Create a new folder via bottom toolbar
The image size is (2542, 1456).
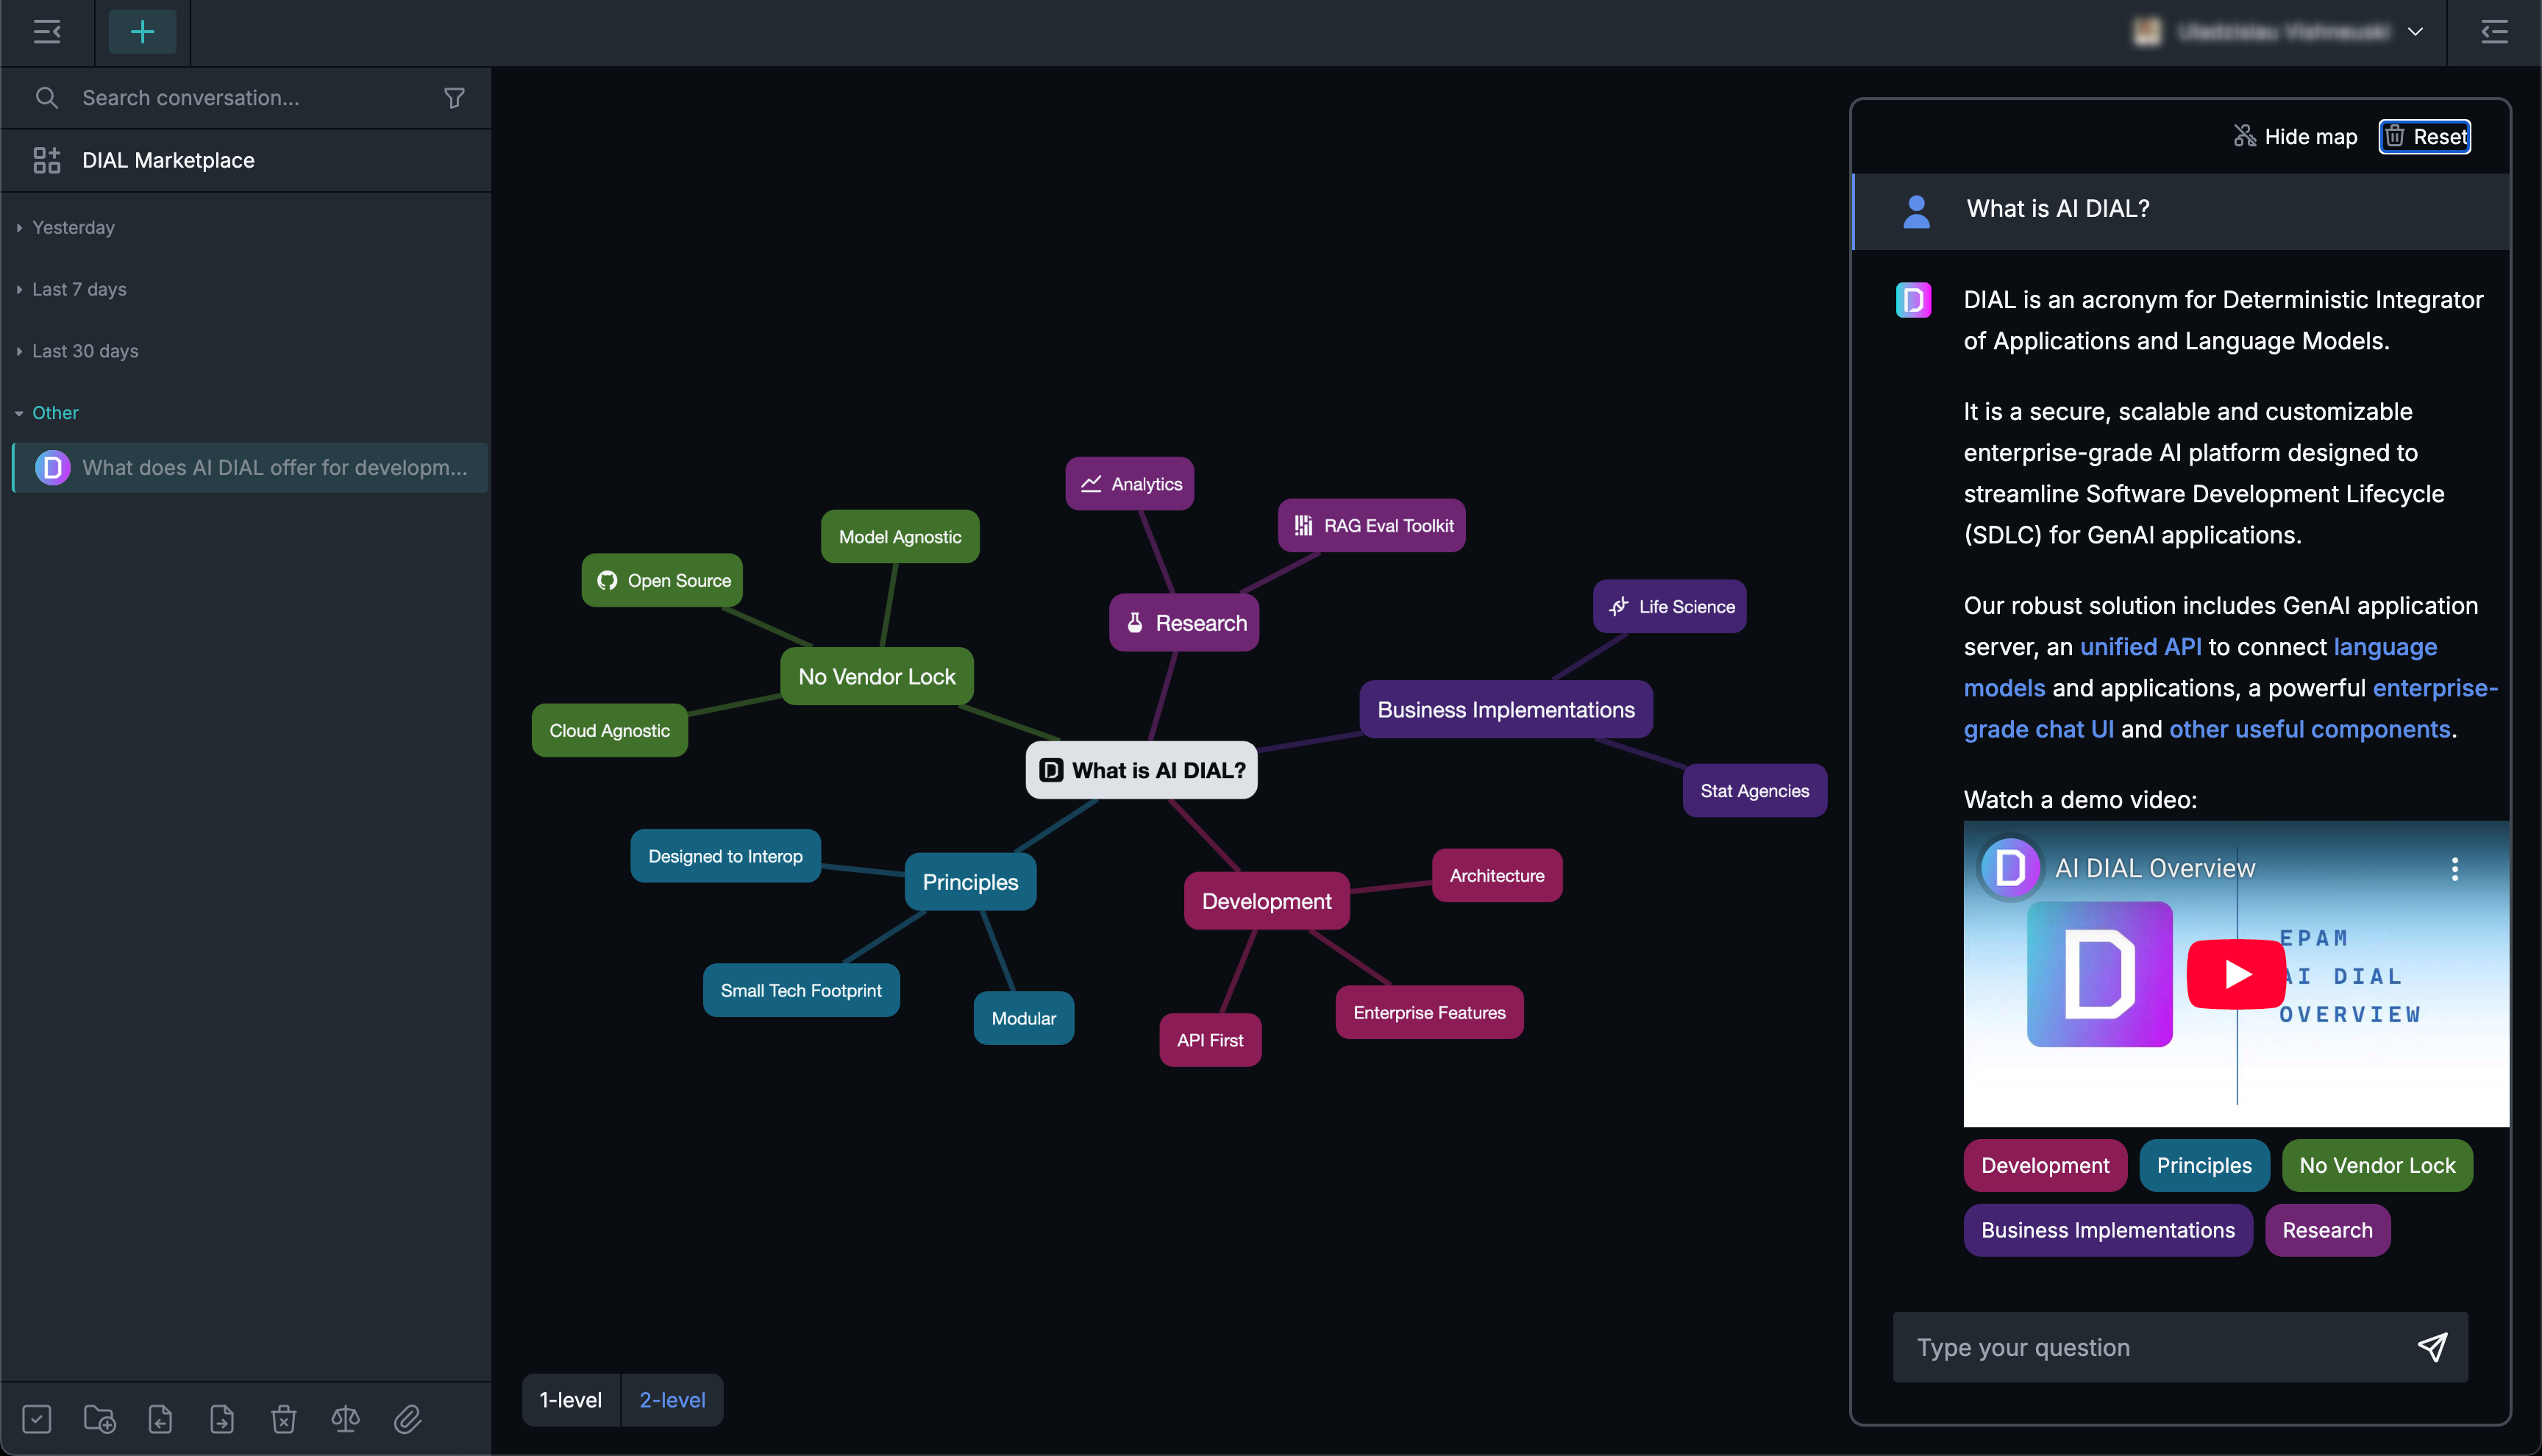(99, 1418)
